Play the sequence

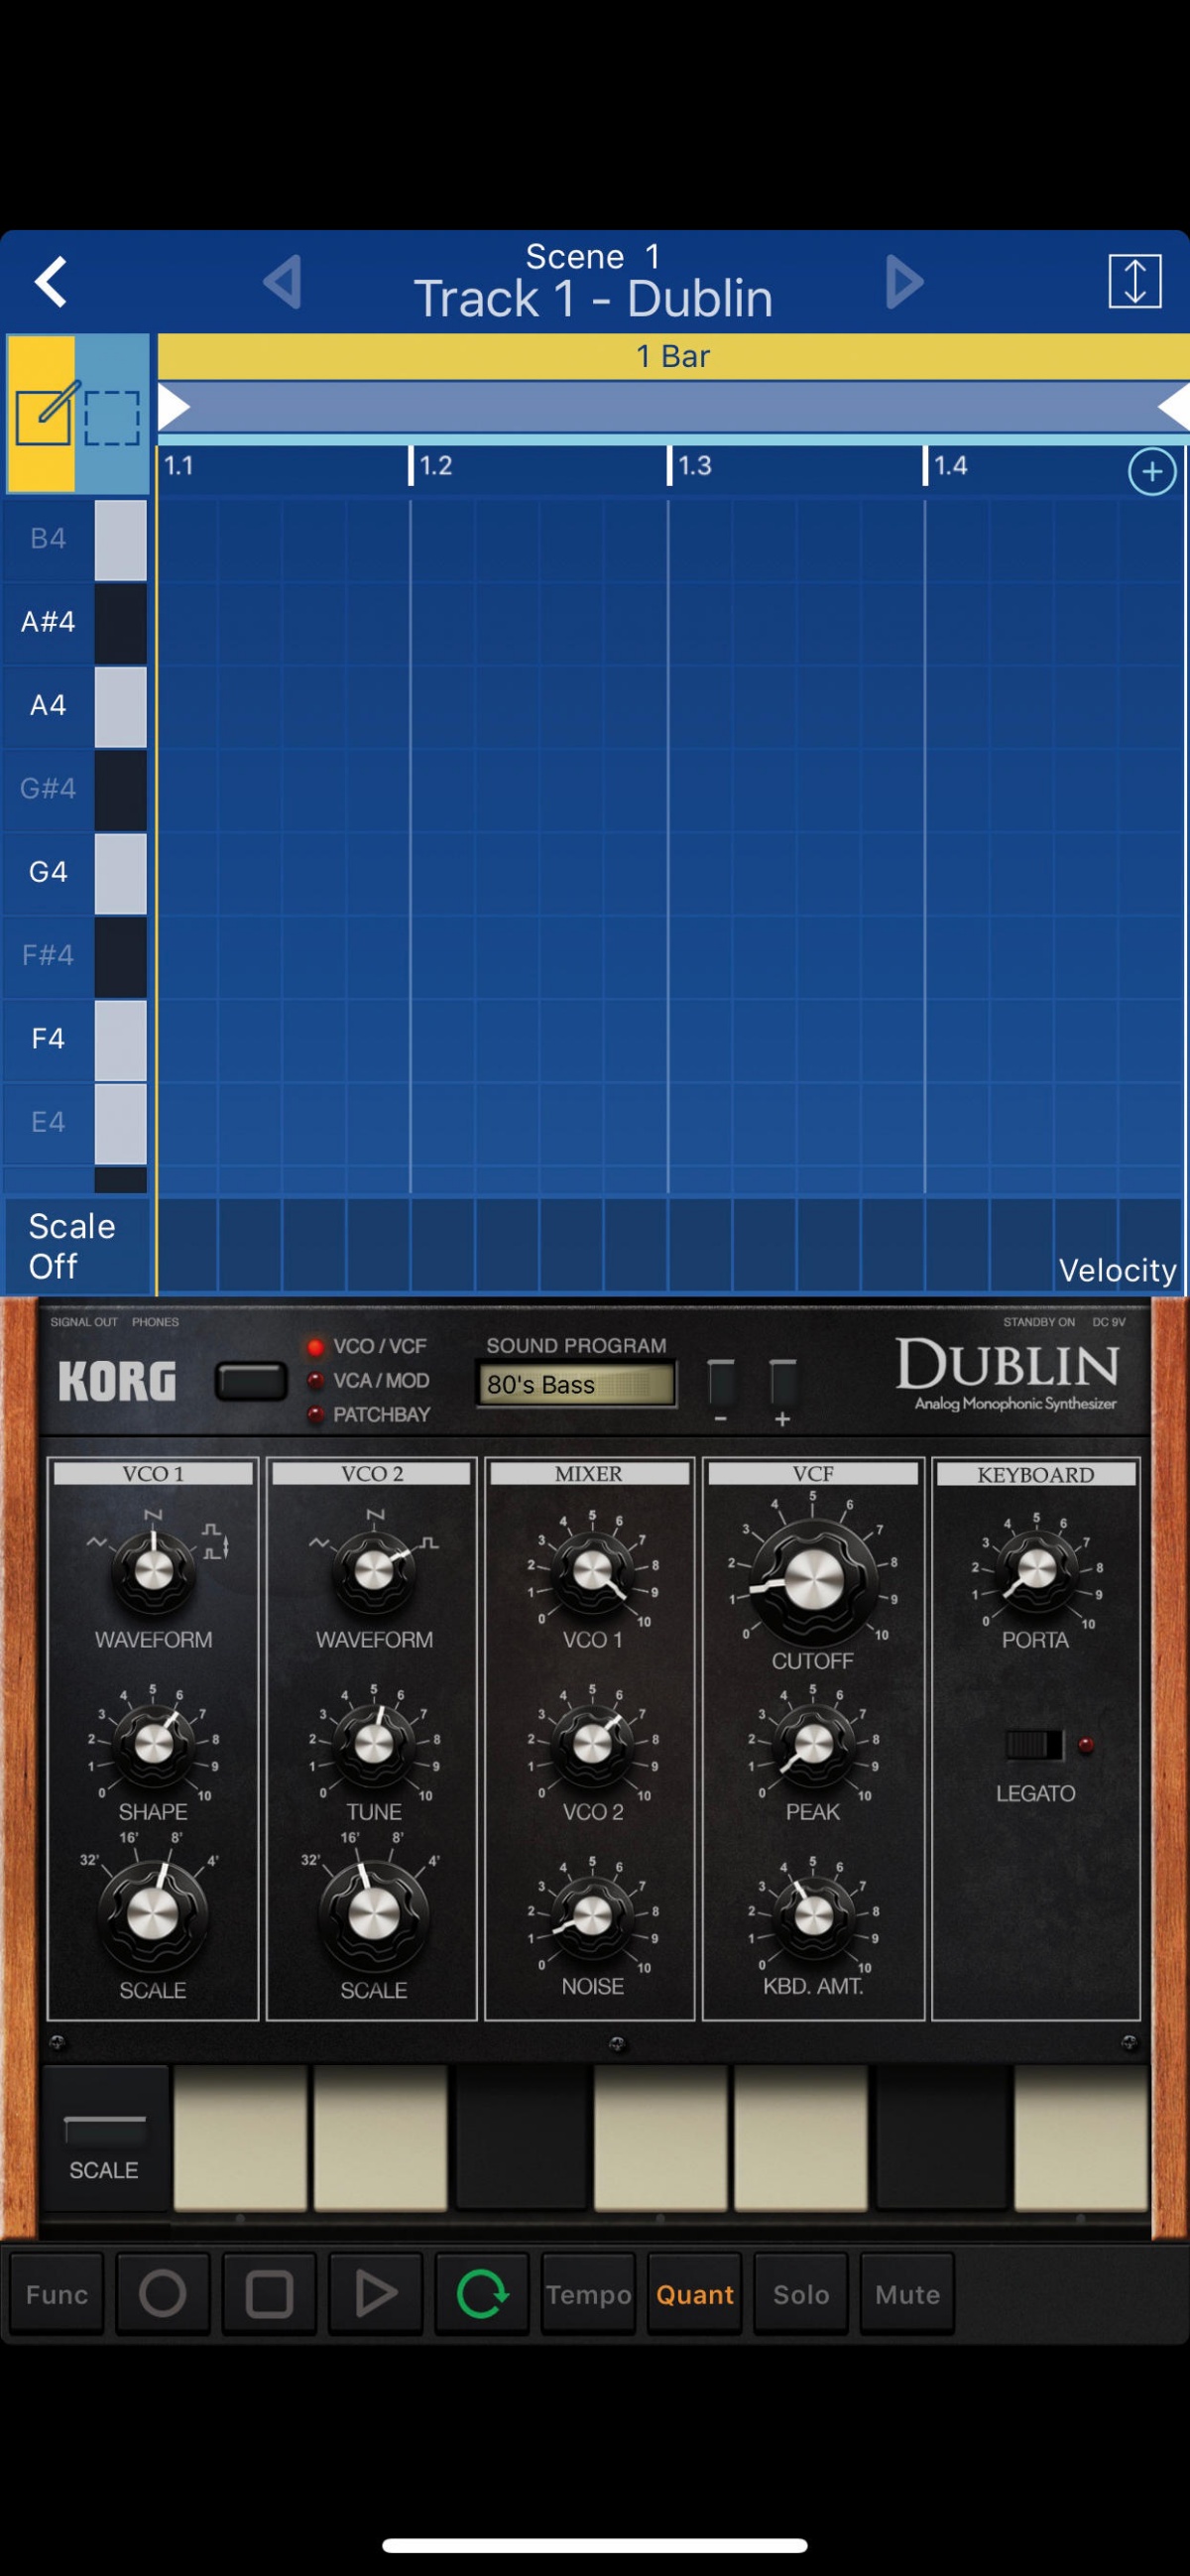pos(375,2294)
